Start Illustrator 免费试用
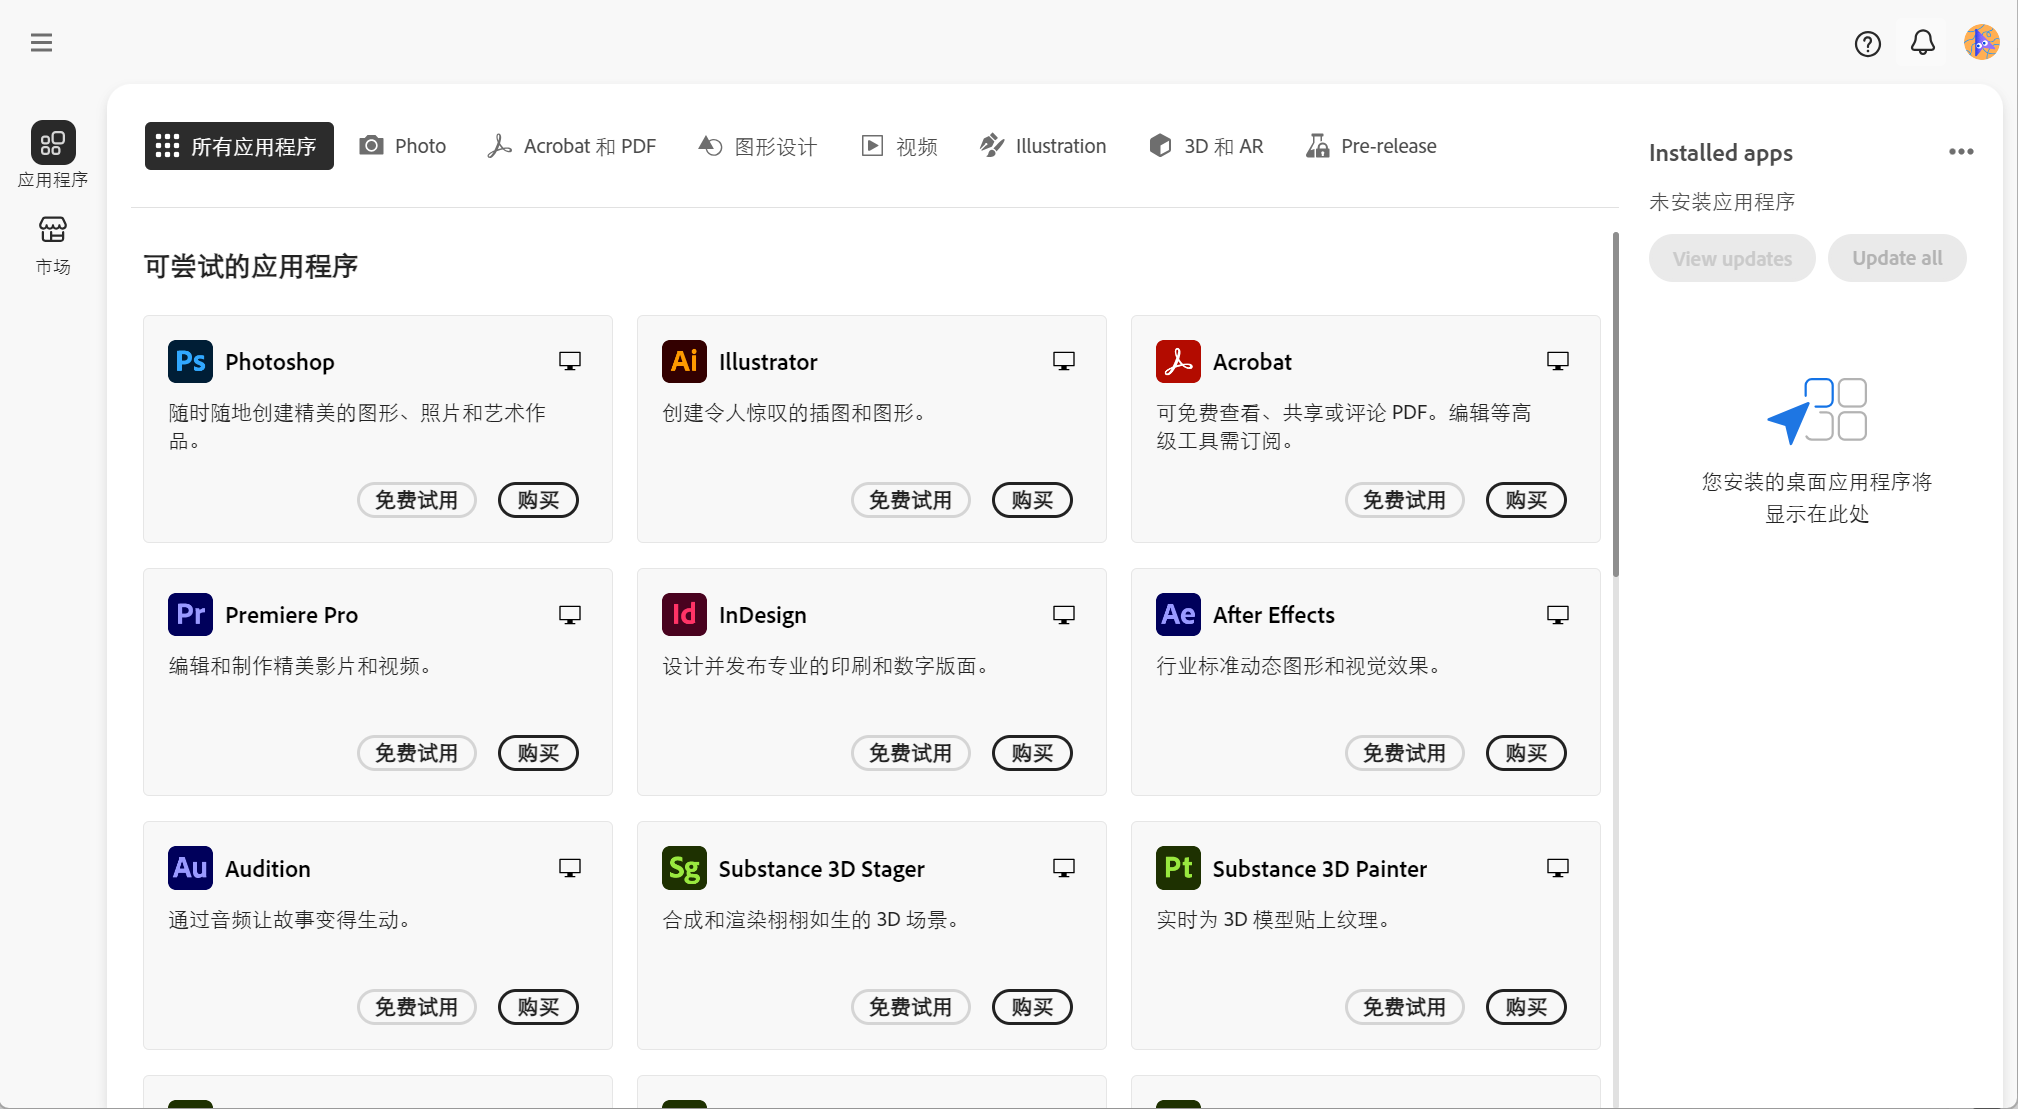The width and height of the screenshot is (2018, 1109). pyautogui.click(x=911, y=500)
